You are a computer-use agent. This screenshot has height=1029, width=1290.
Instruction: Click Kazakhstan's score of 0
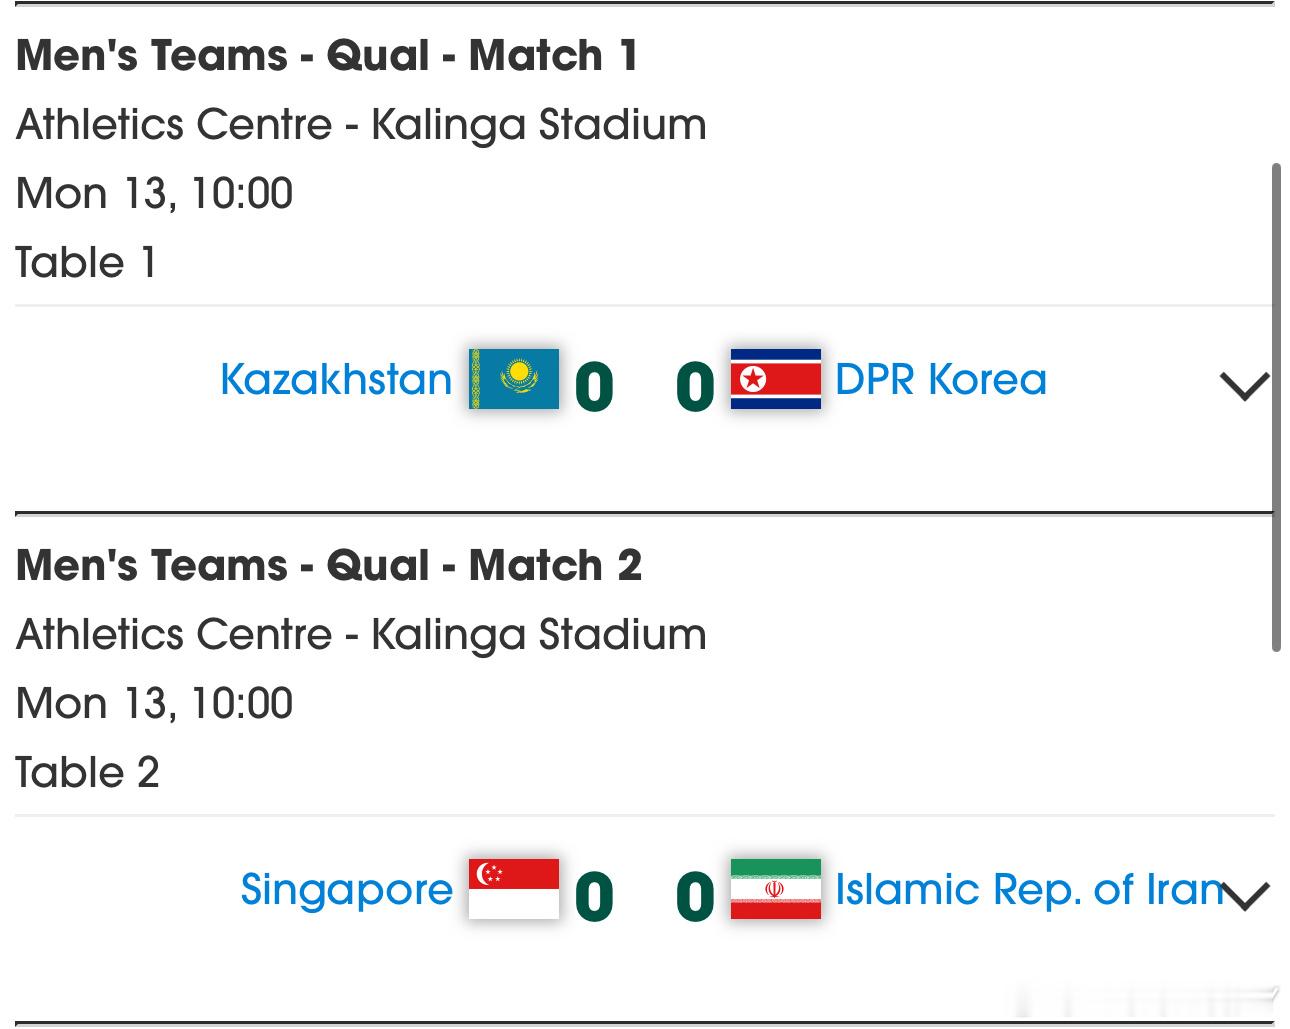click(594, 387)
